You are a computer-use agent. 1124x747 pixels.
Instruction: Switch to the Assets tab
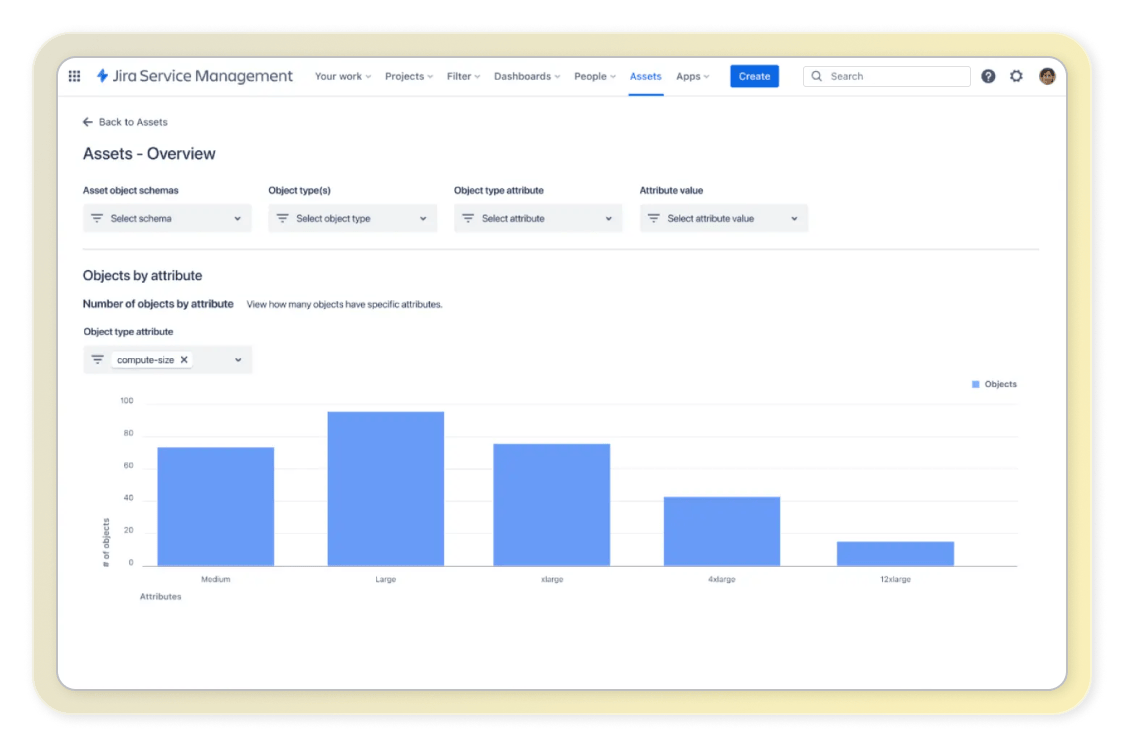[x=645, y=76]
